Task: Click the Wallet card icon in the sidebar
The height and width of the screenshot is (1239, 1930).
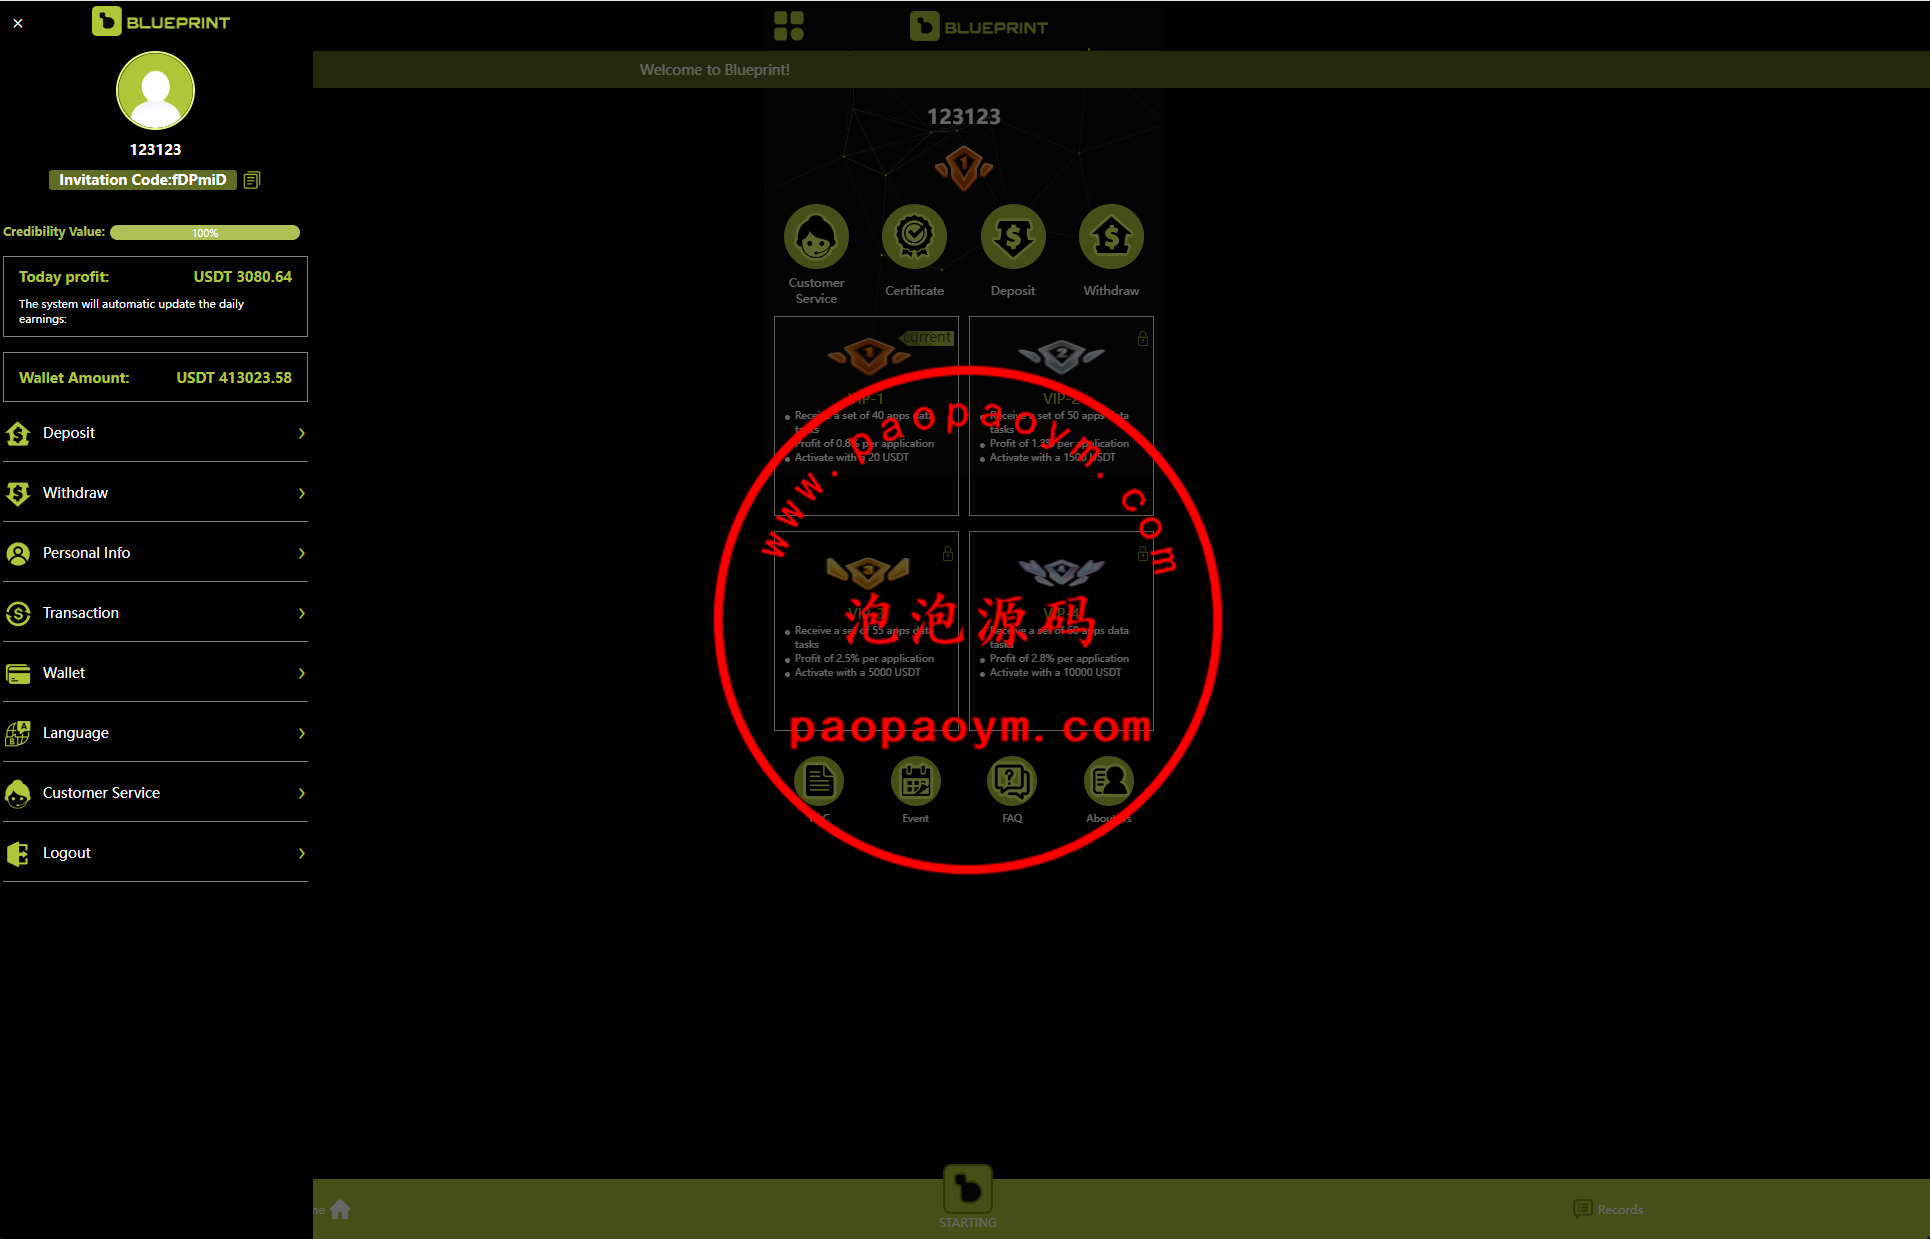Action: (x=18, y=673)
